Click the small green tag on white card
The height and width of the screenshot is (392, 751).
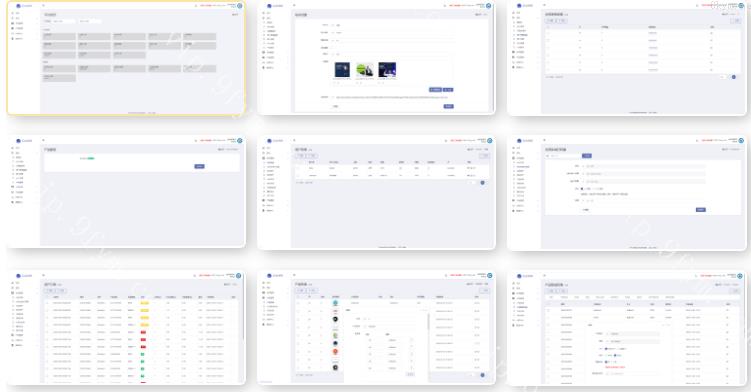point(91,158)
